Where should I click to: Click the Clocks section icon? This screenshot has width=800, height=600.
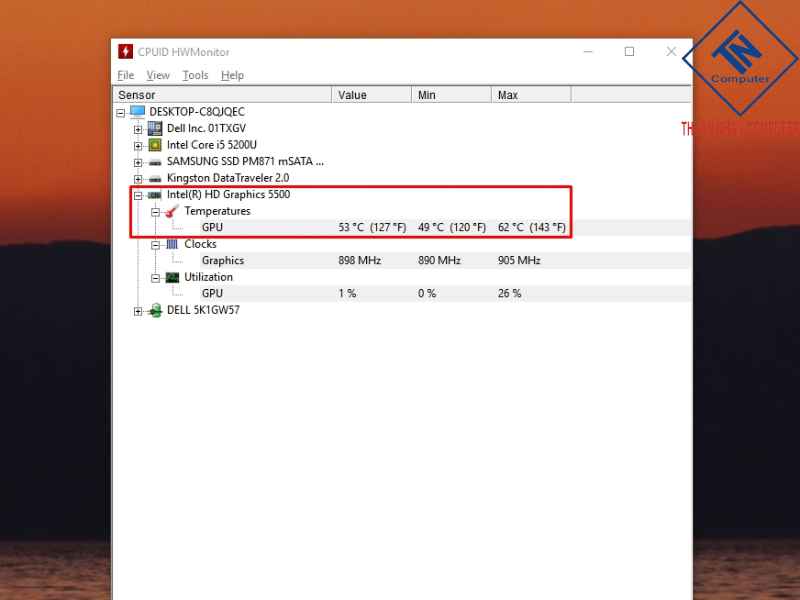(172, 244)
